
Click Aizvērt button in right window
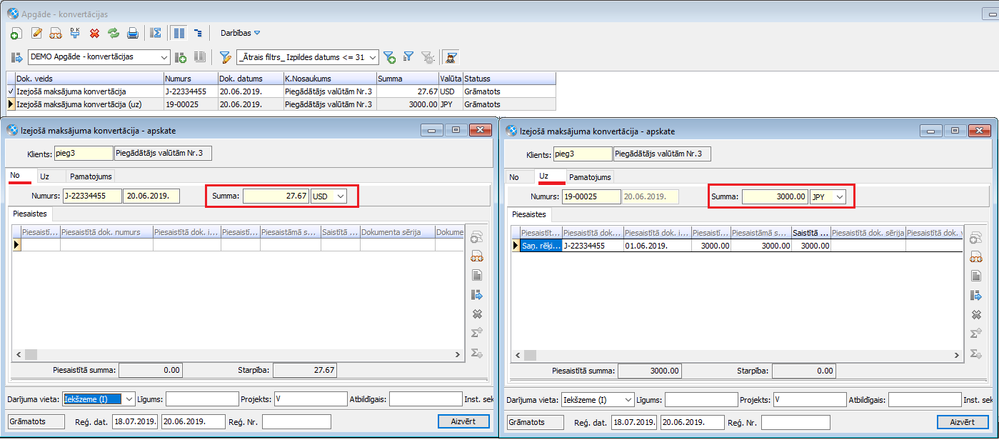pos(963,422)
